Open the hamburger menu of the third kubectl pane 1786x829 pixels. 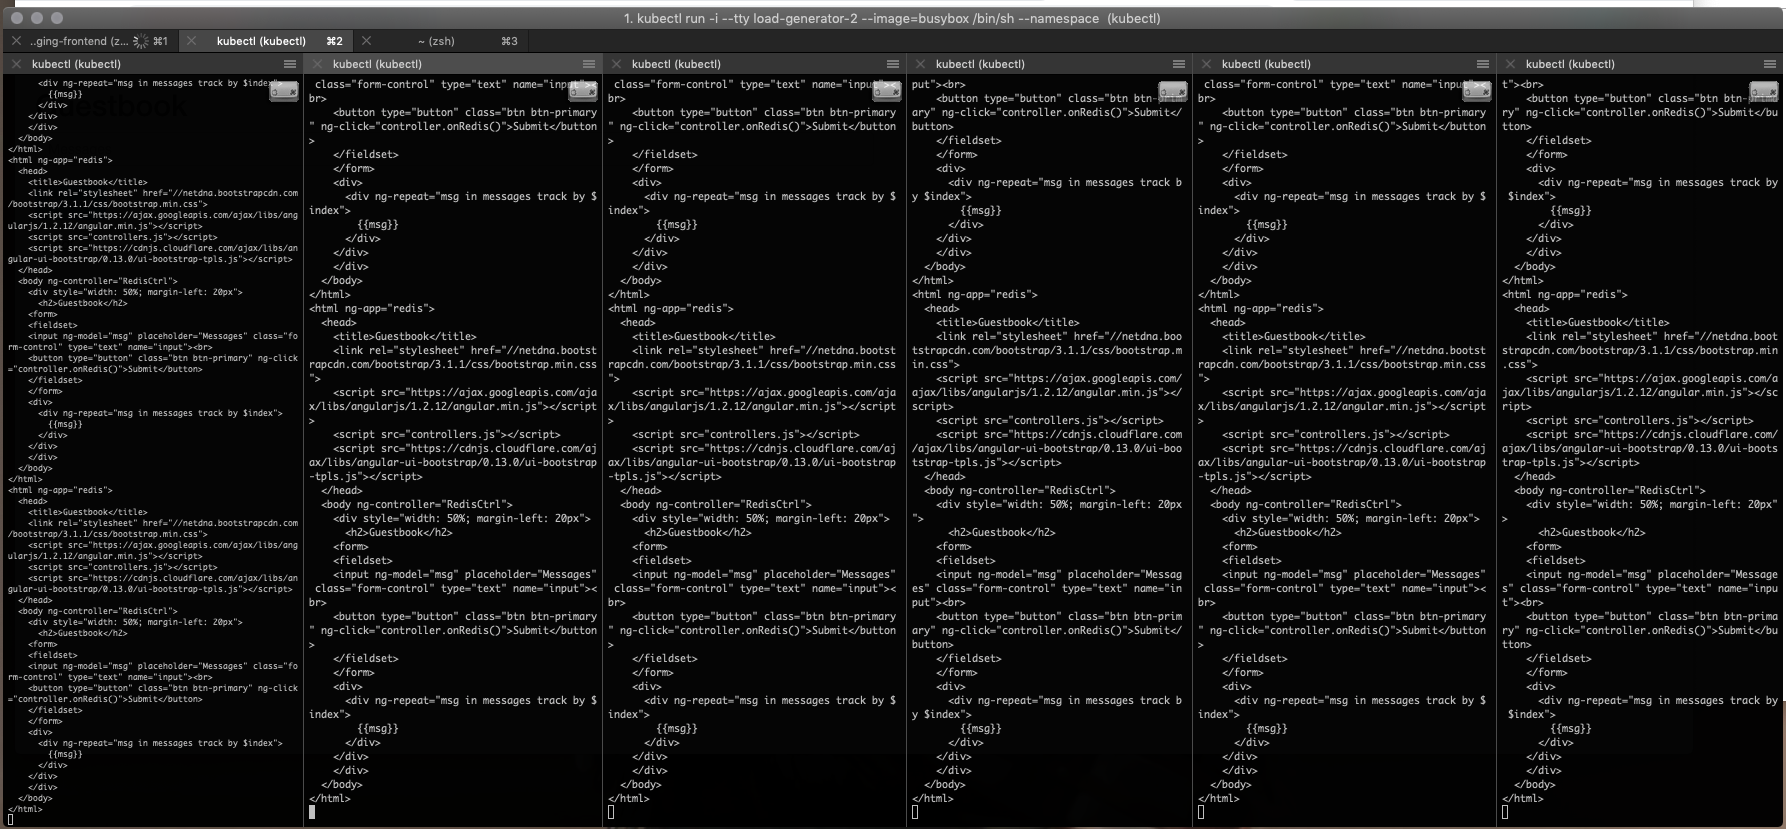pyautogui.click(x=893, y=64)
